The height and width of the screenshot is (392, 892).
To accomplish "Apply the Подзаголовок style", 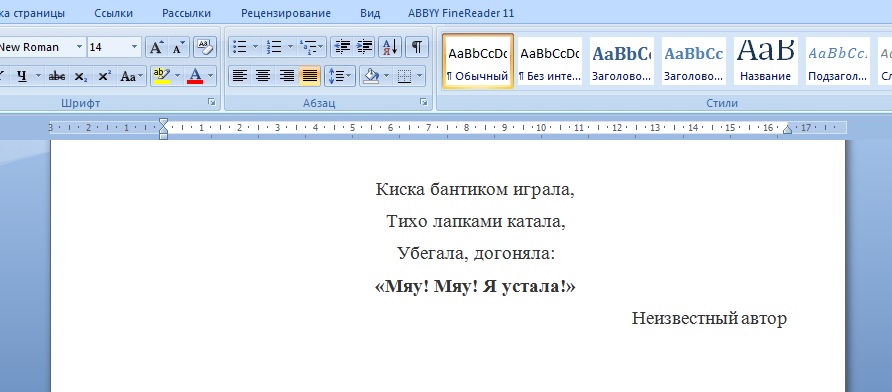I will tap(838, 61).
